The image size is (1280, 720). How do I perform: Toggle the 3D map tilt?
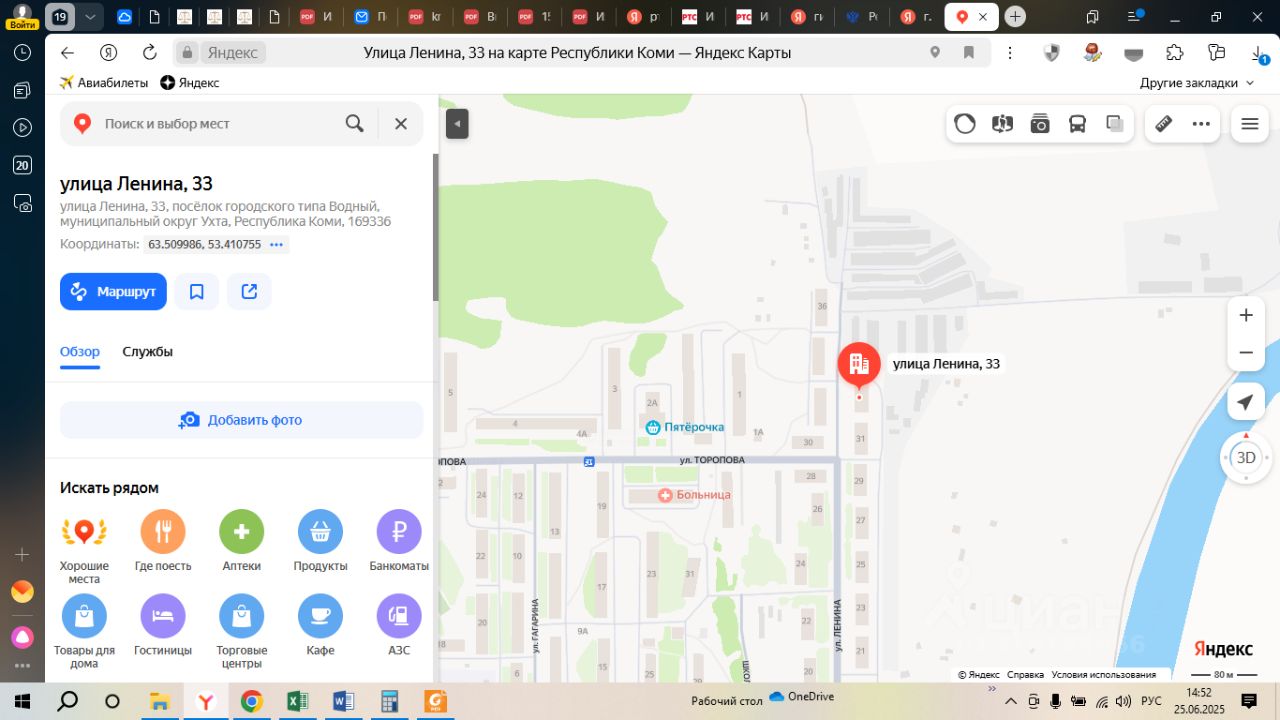[x=1246, y=458]
